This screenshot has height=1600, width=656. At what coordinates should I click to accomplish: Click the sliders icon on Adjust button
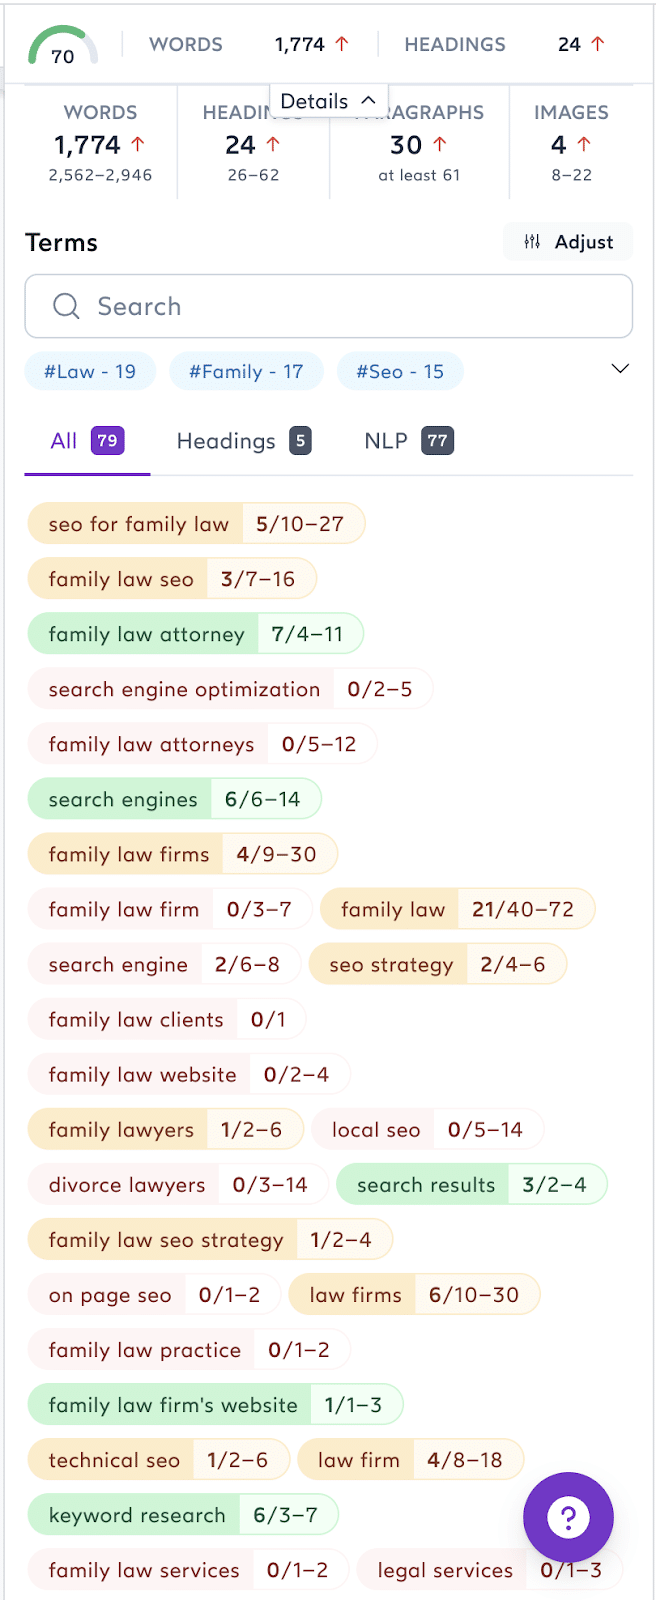532,242
